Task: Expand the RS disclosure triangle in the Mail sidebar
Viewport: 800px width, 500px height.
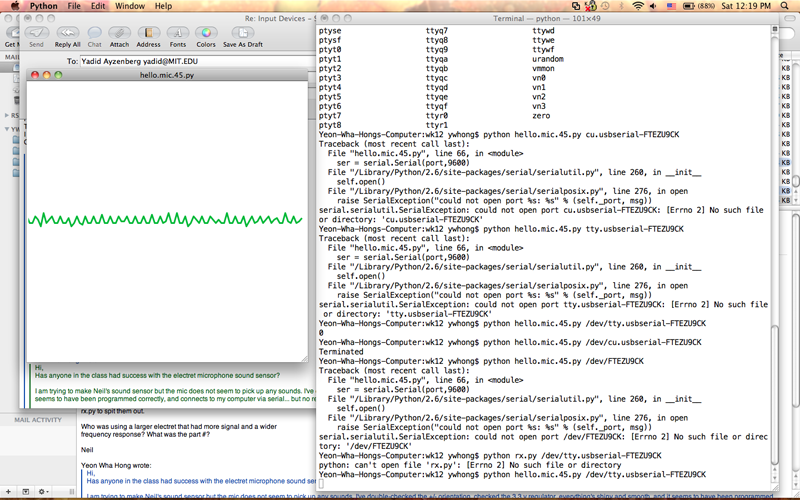Action: pos(7,115)
